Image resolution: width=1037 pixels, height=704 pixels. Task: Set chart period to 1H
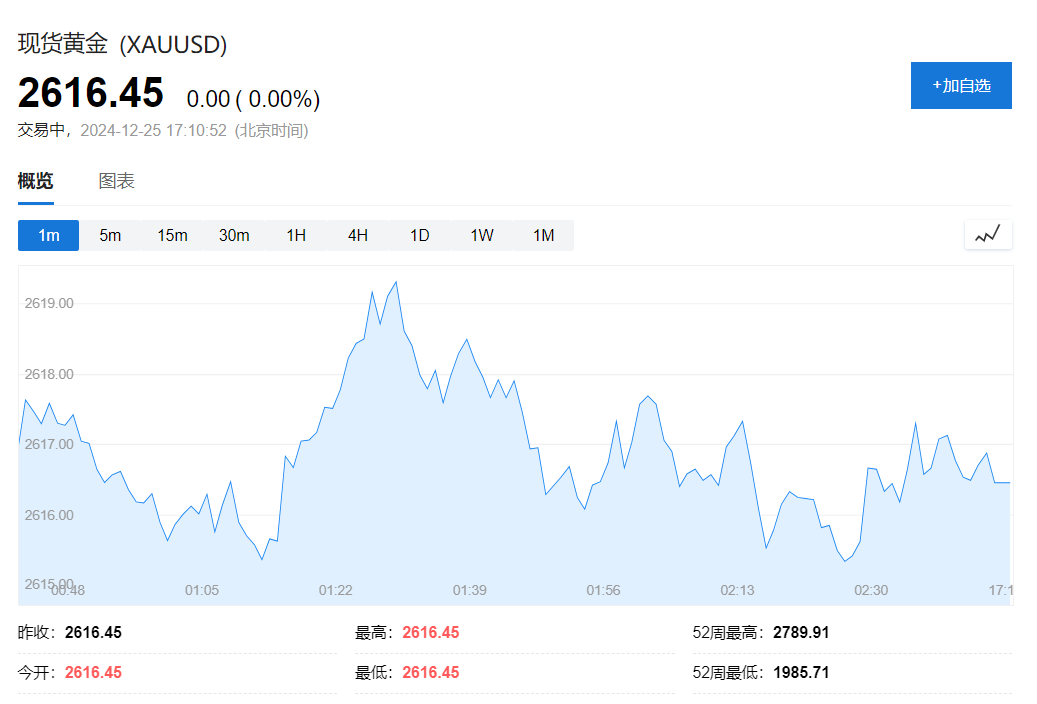click(296, 235)
